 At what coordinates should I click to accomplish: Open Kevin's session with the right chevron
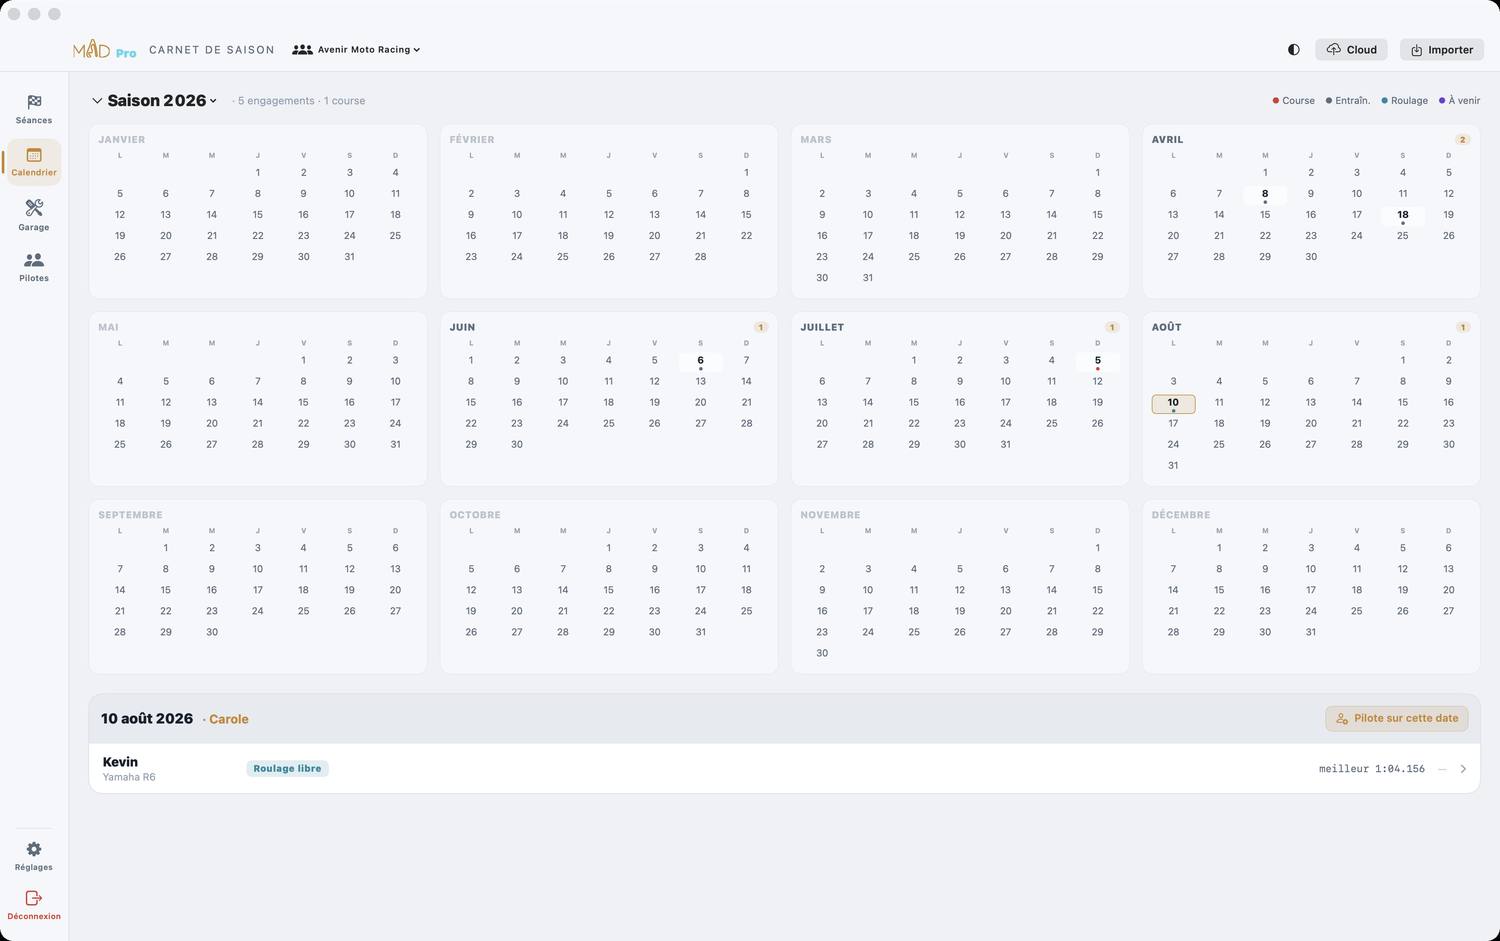(1463, 769)
